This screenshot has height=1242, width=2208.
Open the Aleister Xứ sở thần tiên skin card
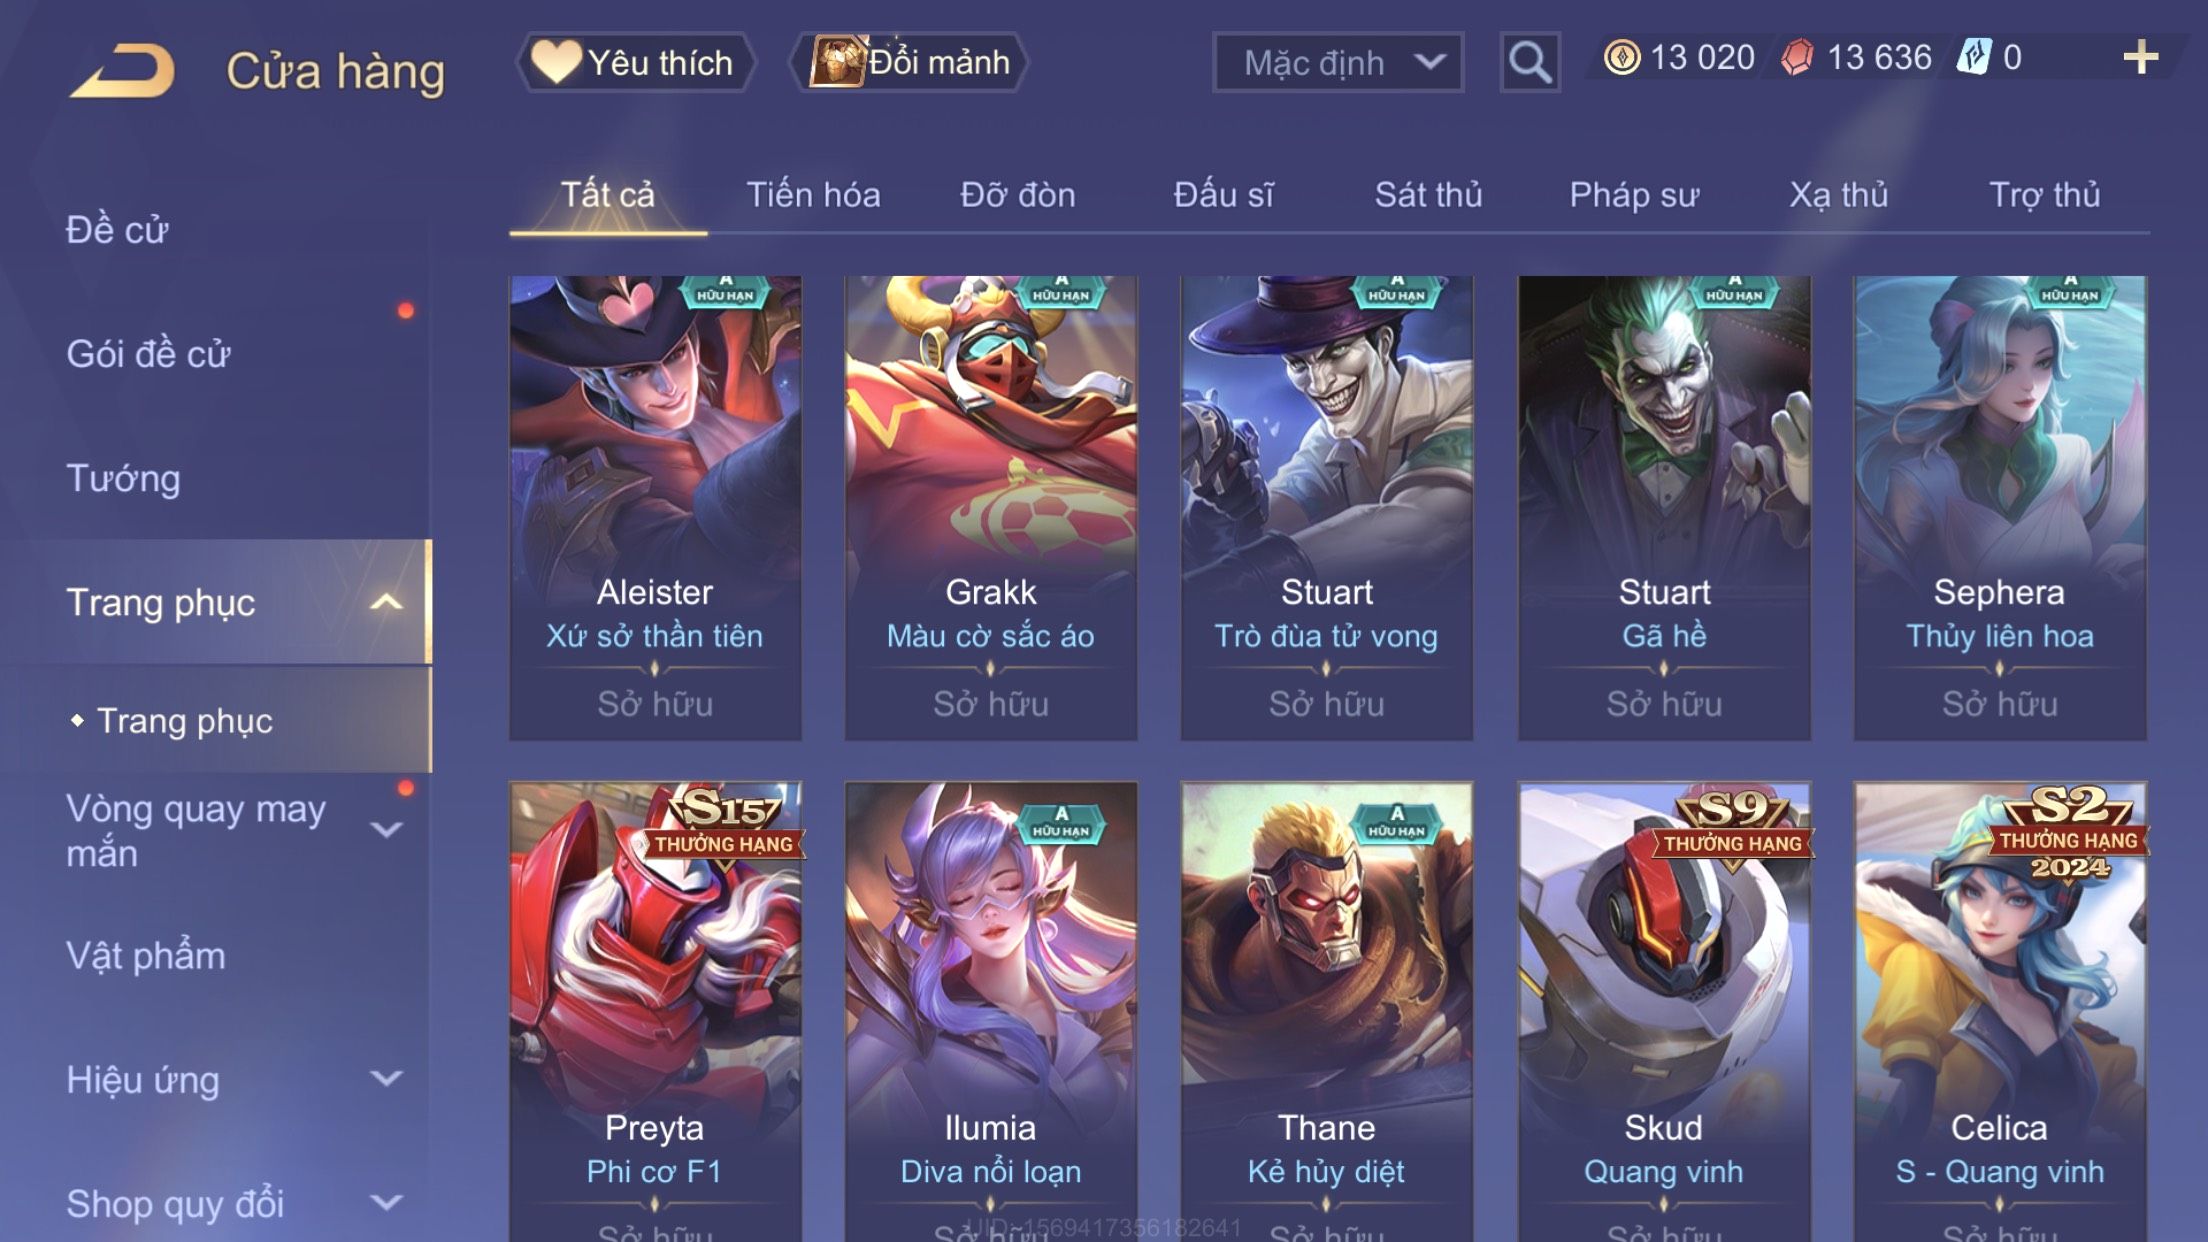coord(655,508)
